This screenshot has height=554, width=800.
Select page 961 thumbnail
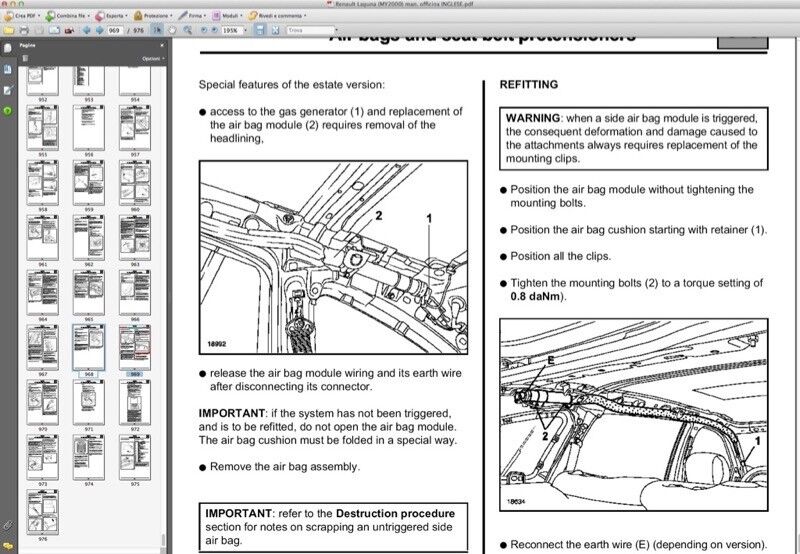click(42, 238)
